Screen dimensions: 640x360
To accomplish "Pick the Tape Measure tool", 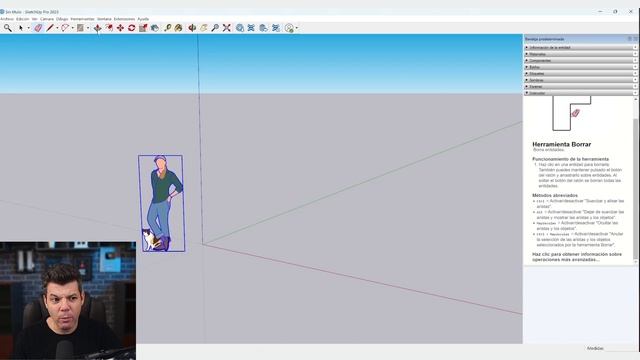I will pos(167,28).
